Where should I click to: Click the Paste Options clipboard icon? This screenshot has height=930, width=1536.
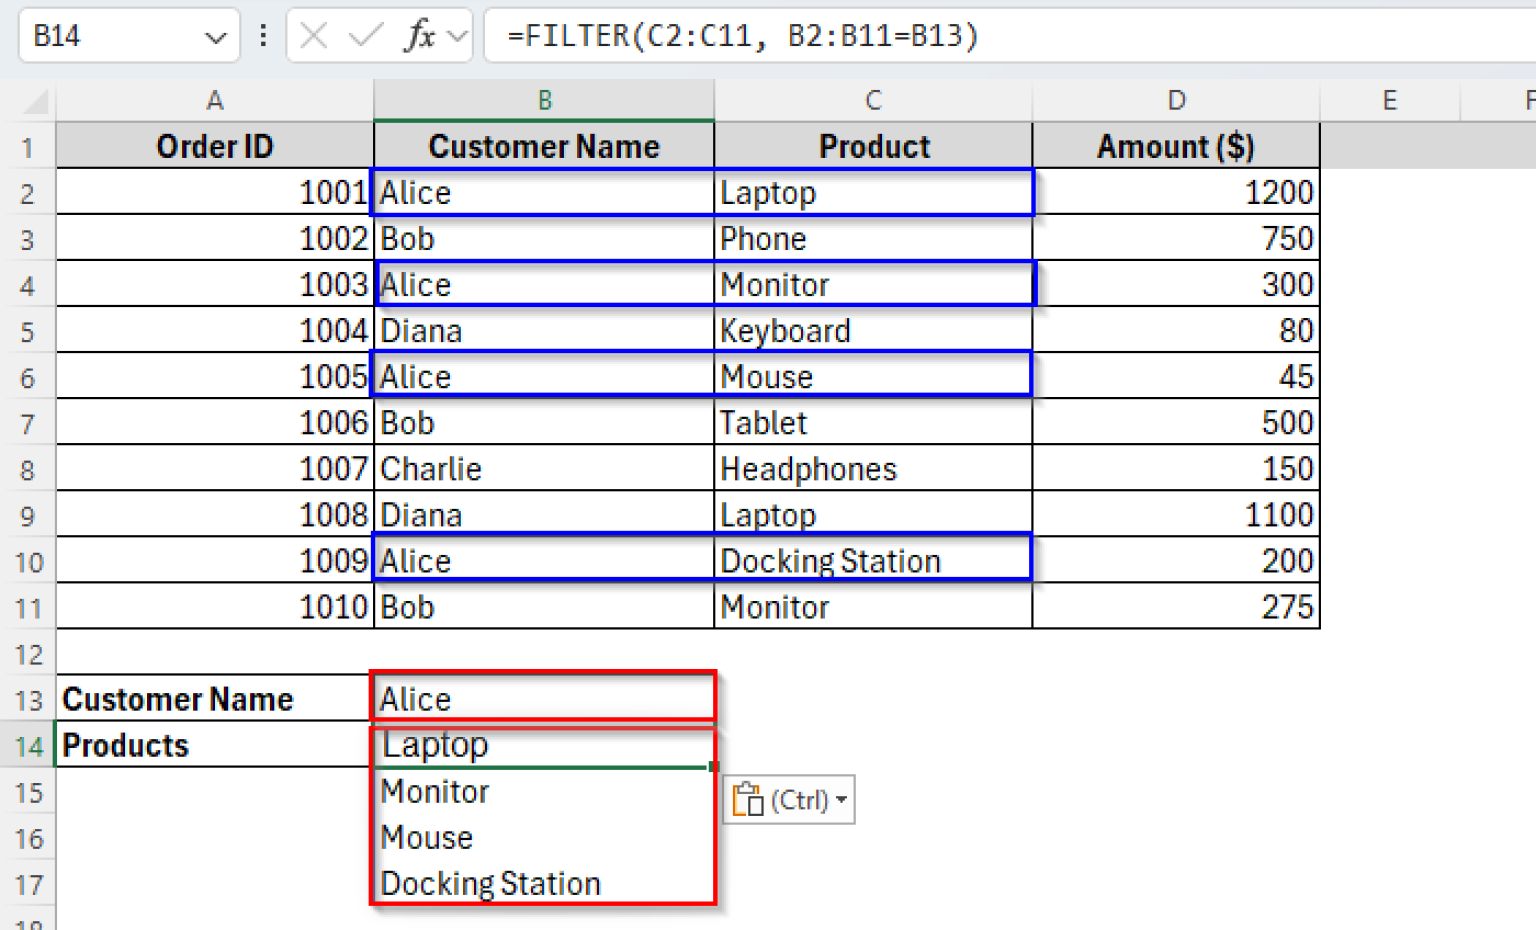coord(750,799)
